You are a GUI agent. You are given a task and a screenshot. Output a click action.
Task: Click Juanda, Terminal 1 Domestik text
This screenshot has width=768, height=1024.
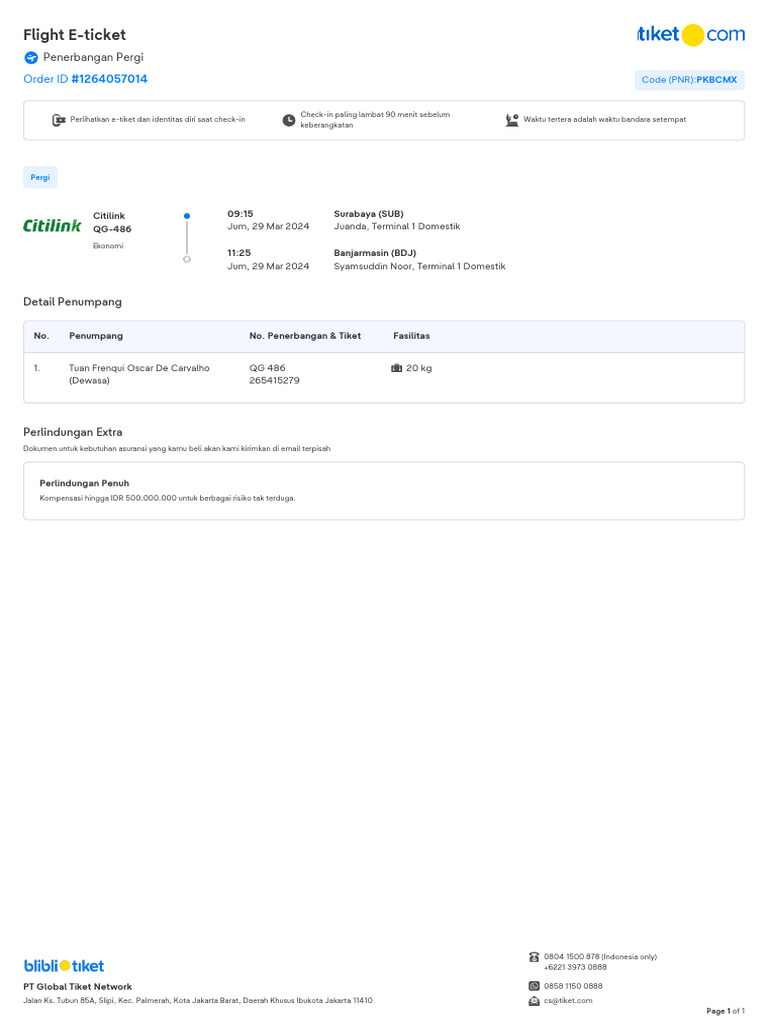click(397, 227)
